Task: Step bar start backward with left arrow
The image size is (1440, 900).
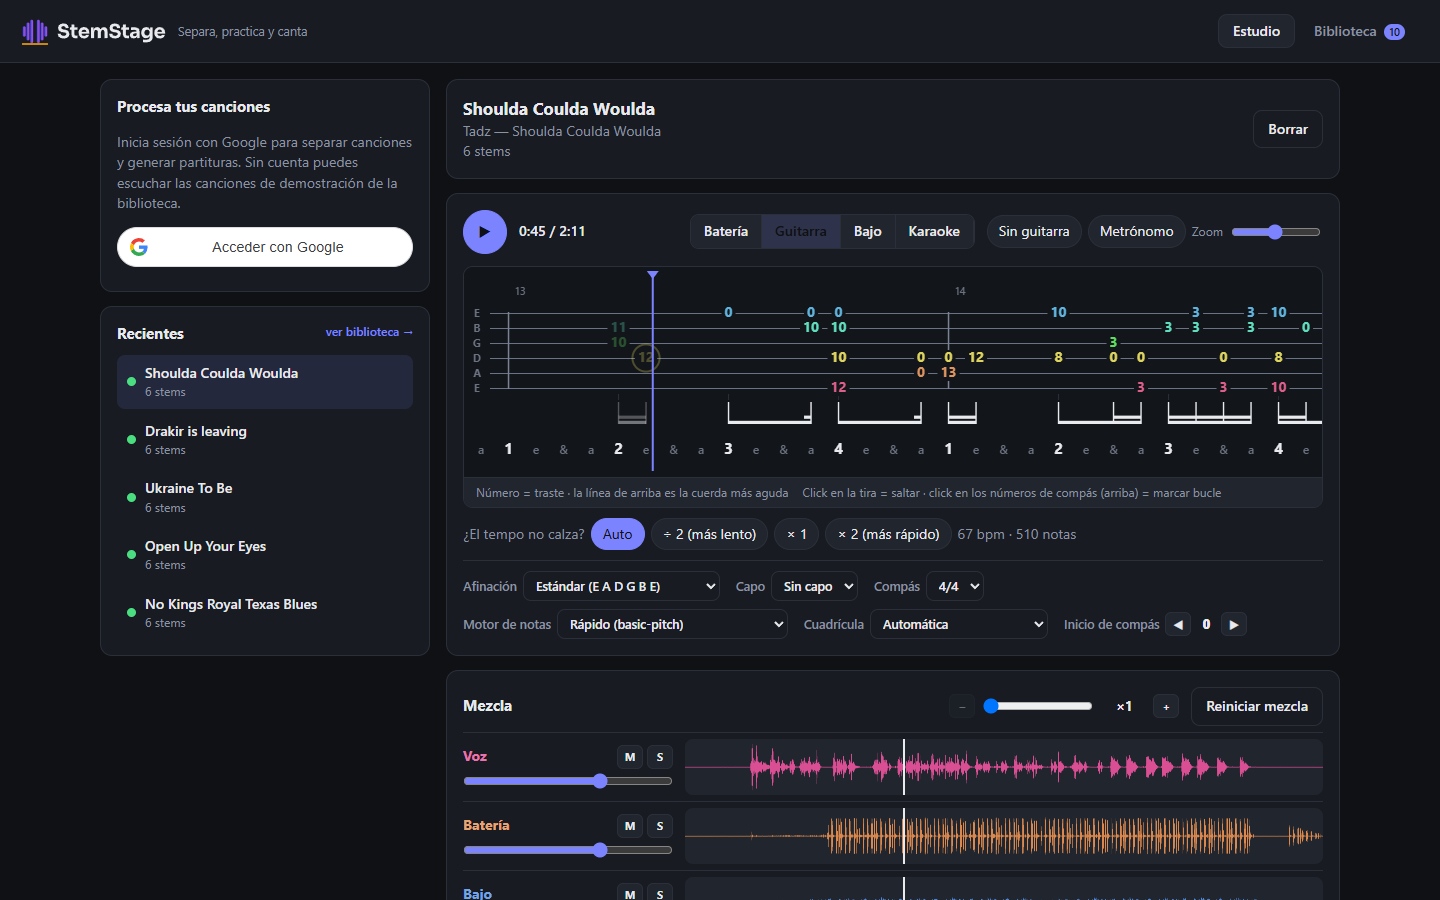Action: click(x=1178, y=624)
